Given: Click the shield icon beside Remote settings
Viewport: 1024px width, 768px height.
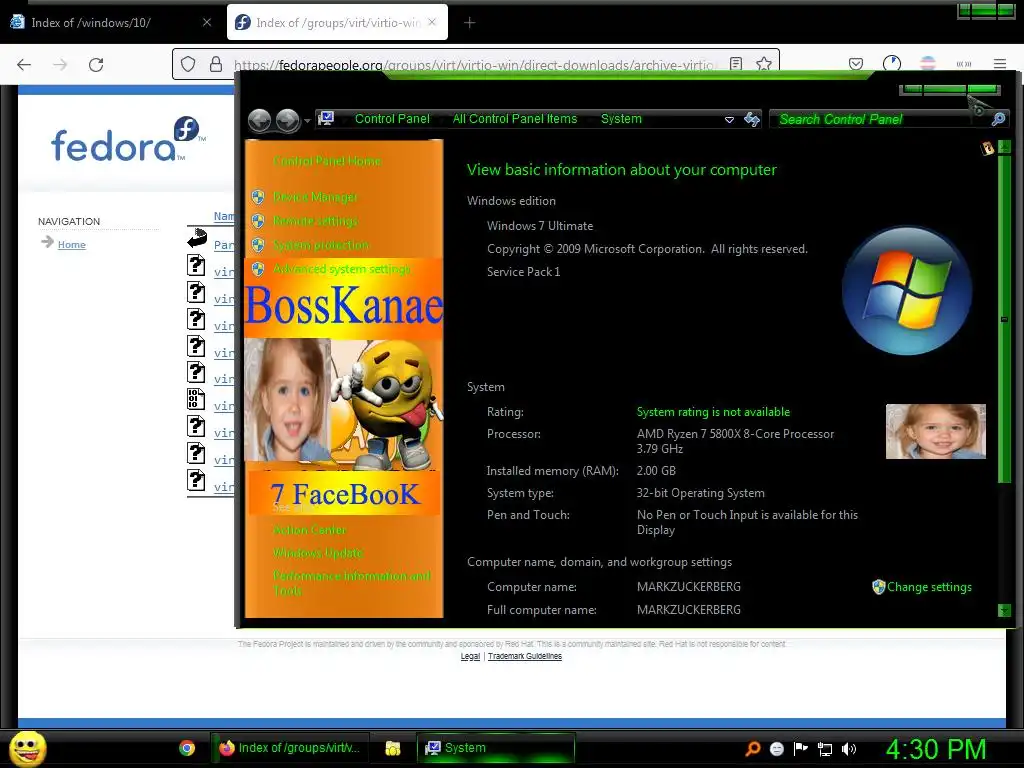Looking at the screenshot, I should (258, 221).
